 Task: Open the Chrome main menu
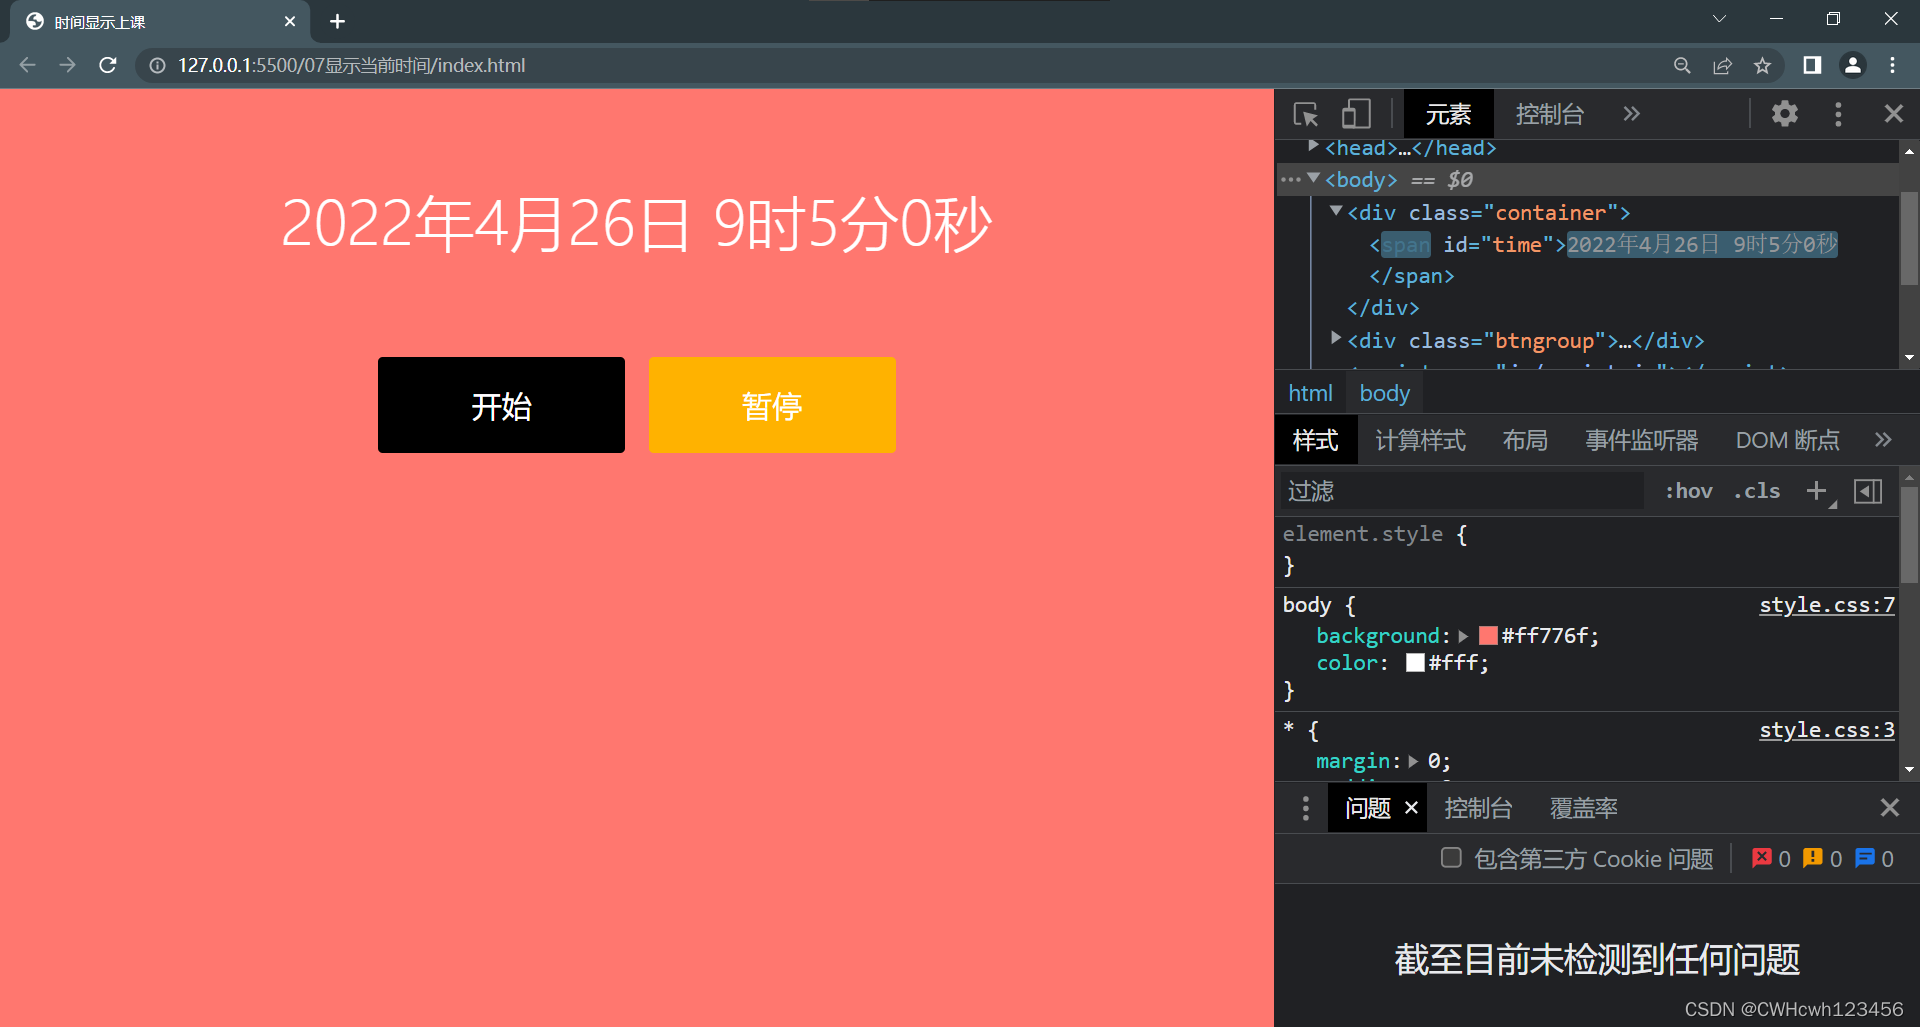1892,65
